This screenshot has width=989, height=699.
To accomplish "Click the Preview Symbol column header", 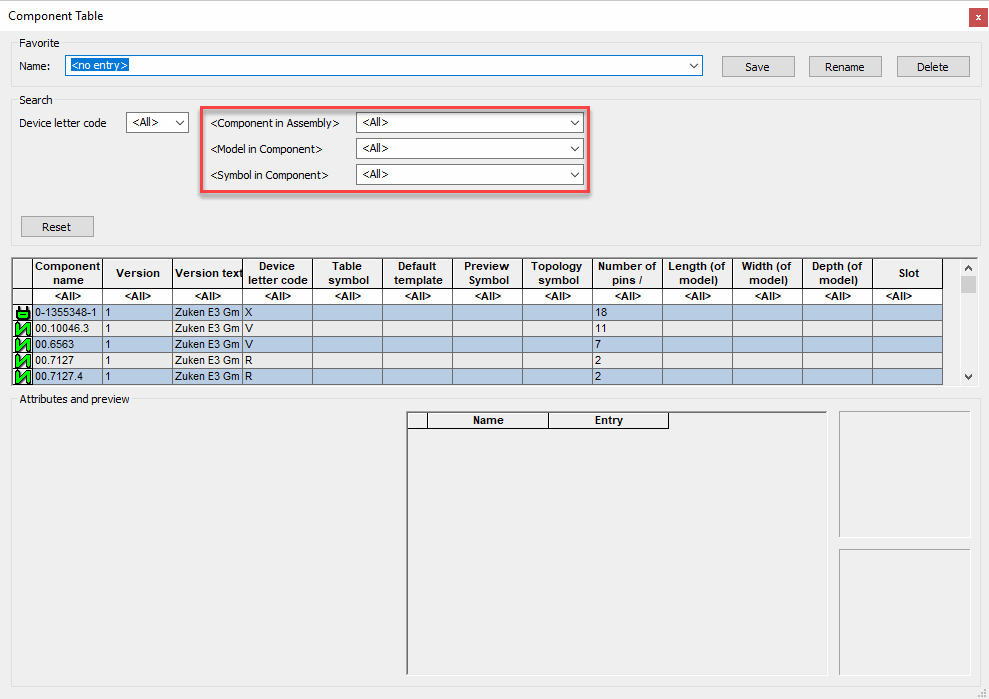I will coord(488,273).
